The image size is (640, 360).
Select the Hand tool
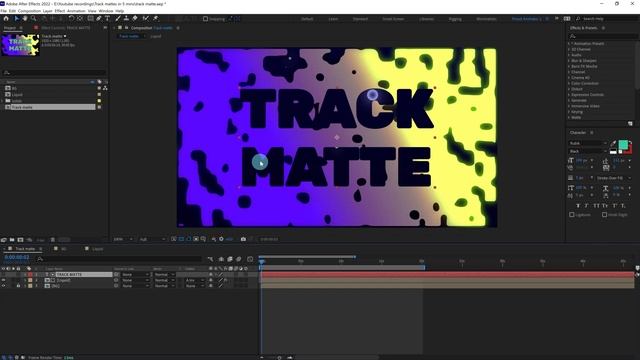pos(25,18)
